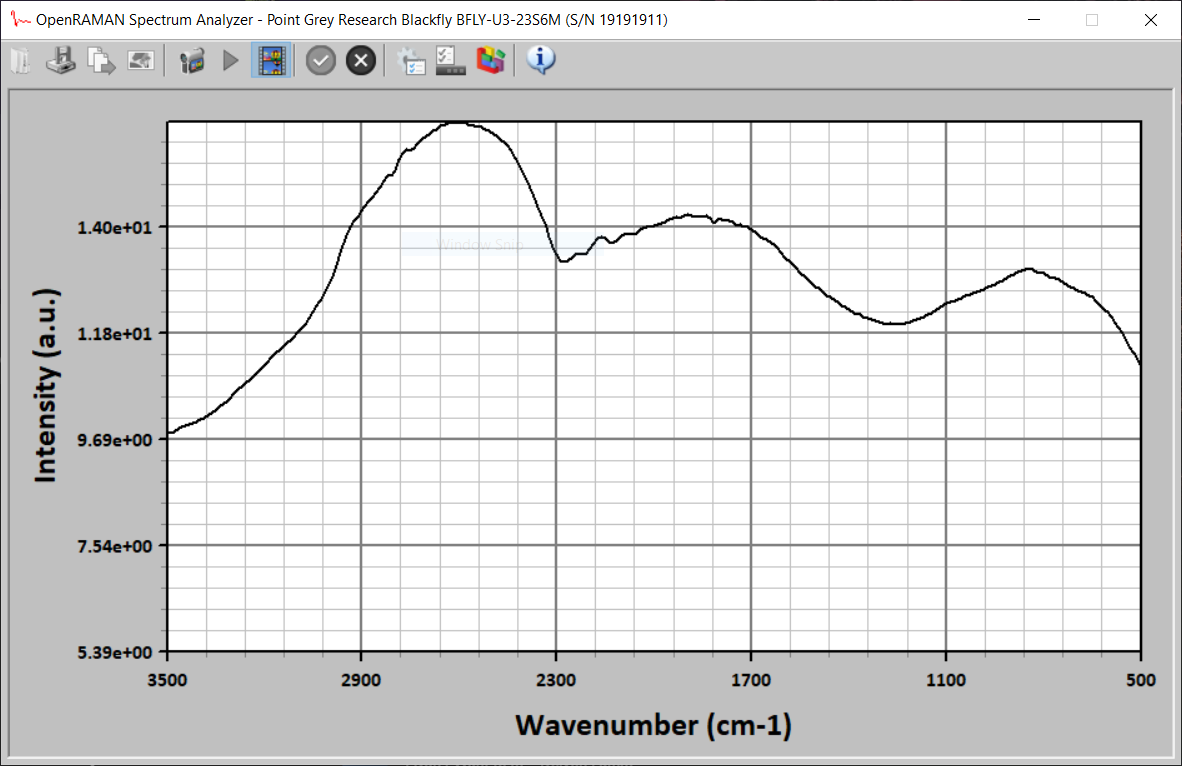Image resolution: width=1182 pixels, height=766 pixels.
Task: Click the Wavenumber axis label
Action: pos(653,725)
